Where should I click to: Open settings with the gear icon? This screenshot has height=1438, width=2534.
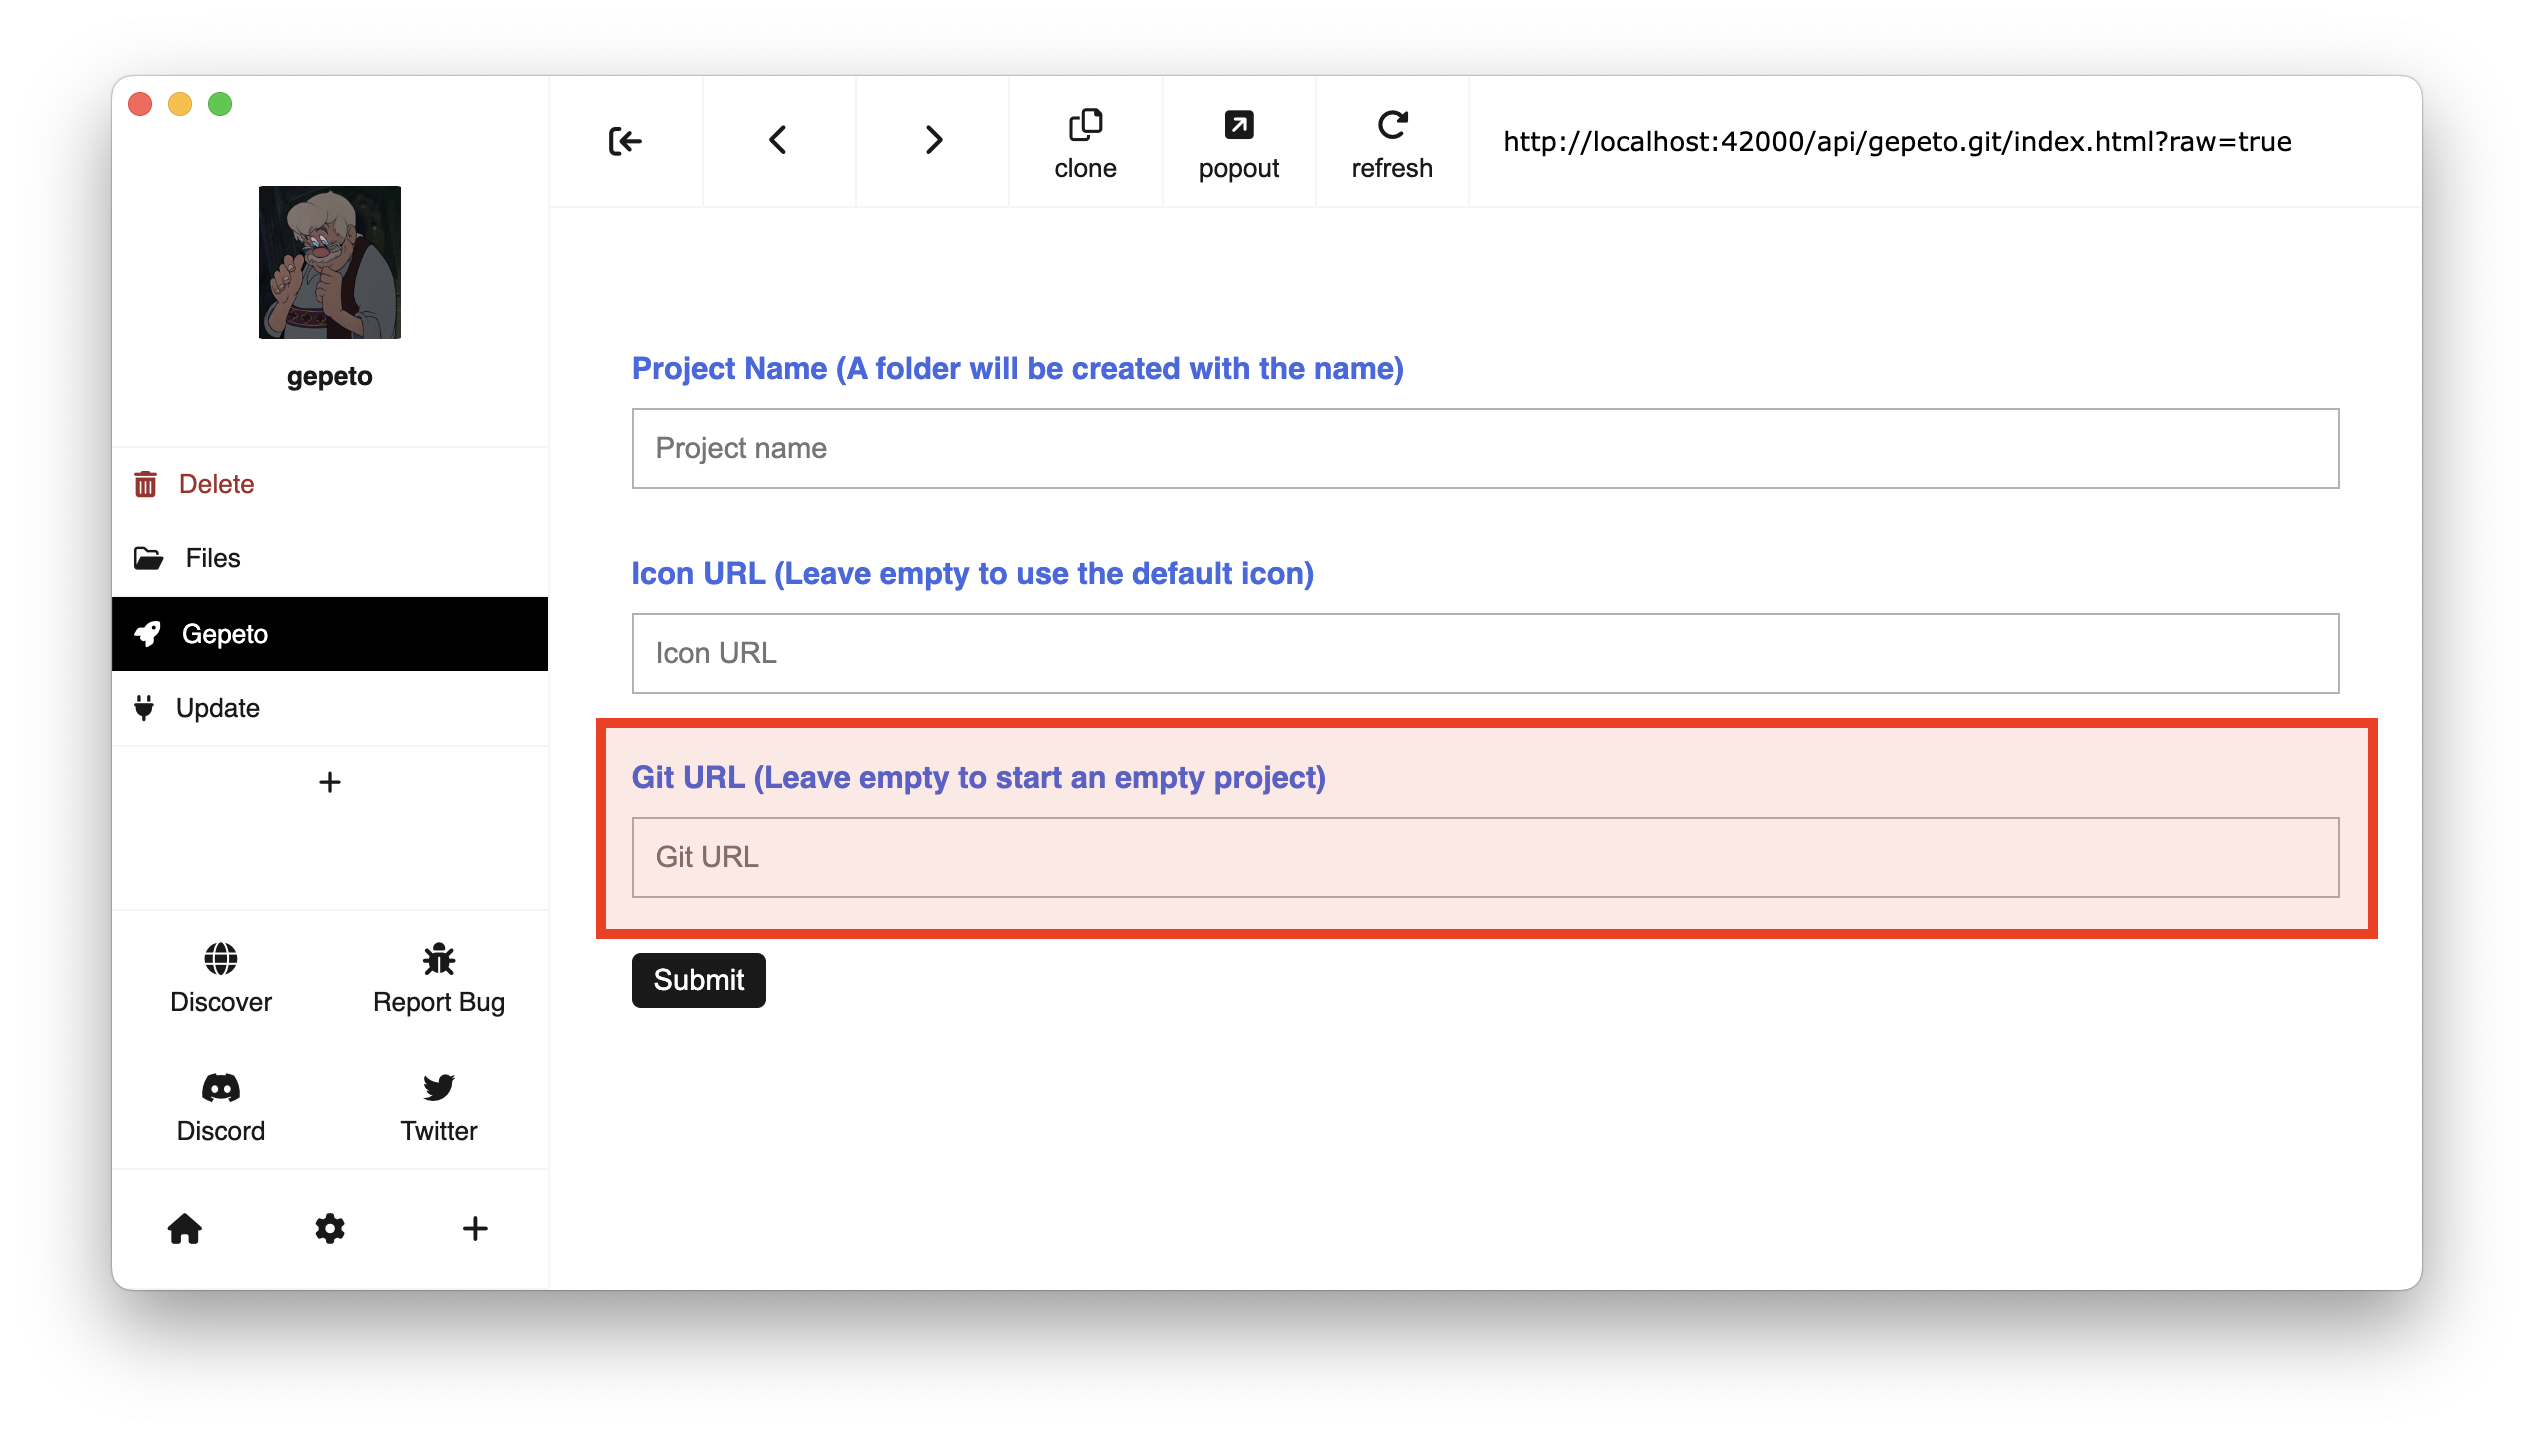330,1228
